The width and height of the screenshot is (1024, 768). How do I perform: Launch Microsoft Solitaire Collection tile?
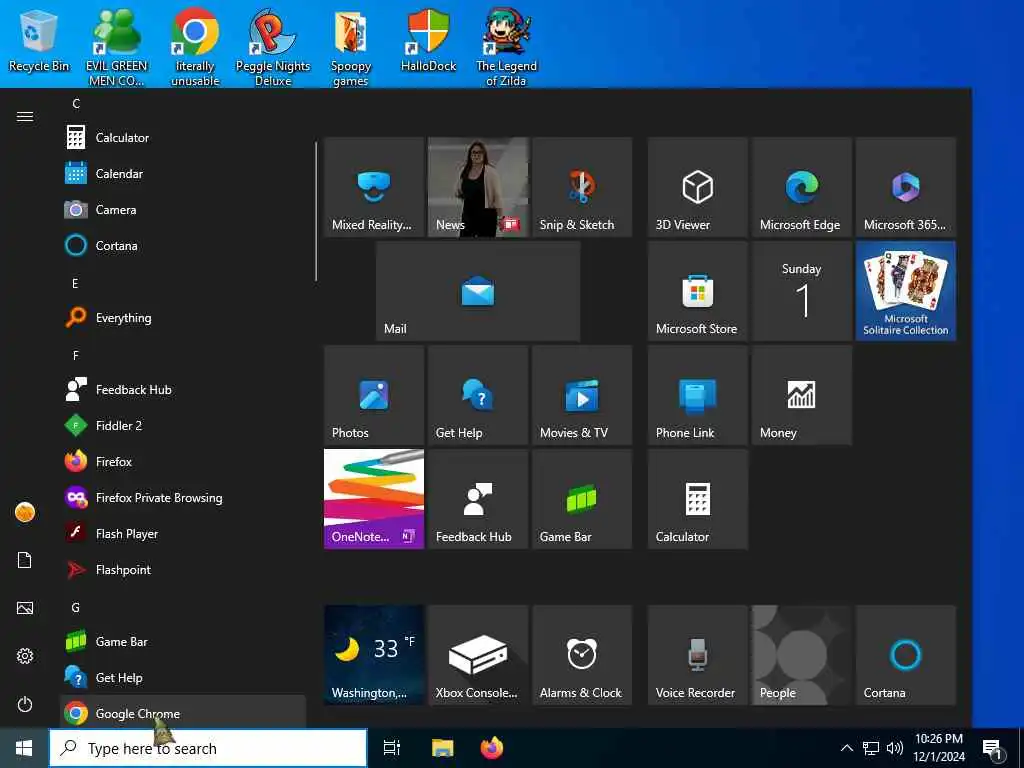906,291
